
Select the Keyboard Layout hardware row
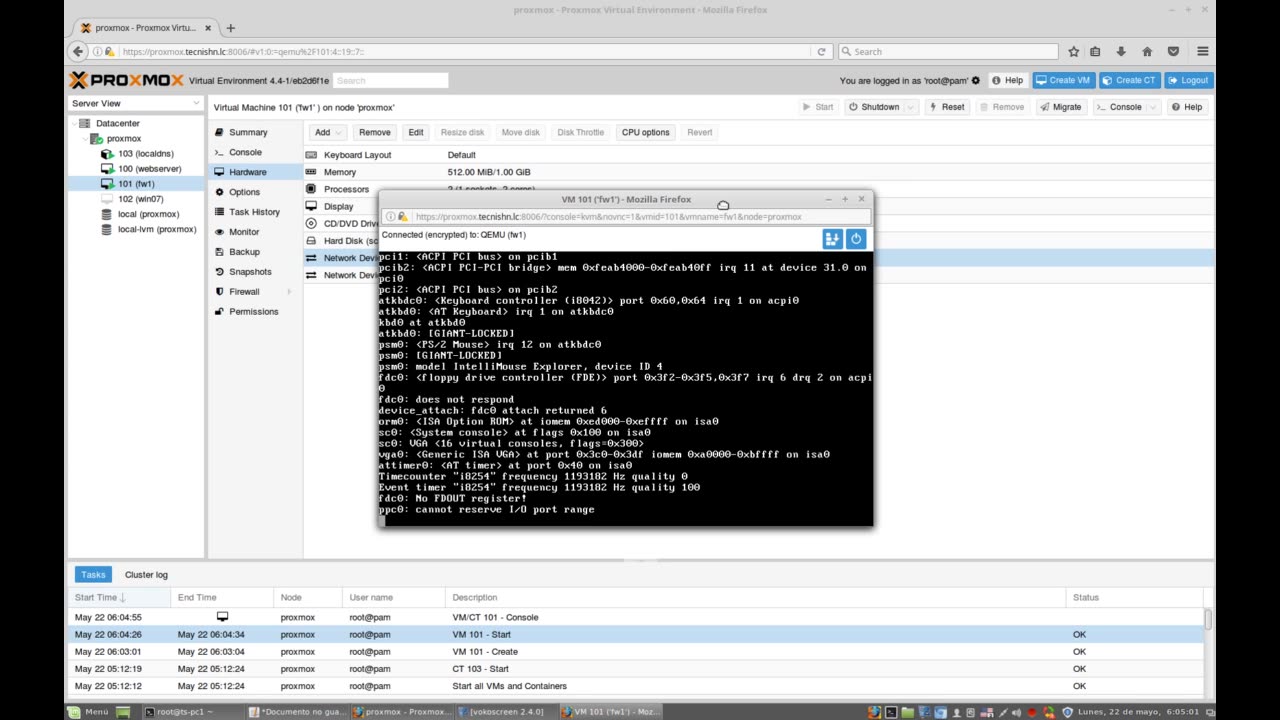pyautogui.click(x=758, y=155)
